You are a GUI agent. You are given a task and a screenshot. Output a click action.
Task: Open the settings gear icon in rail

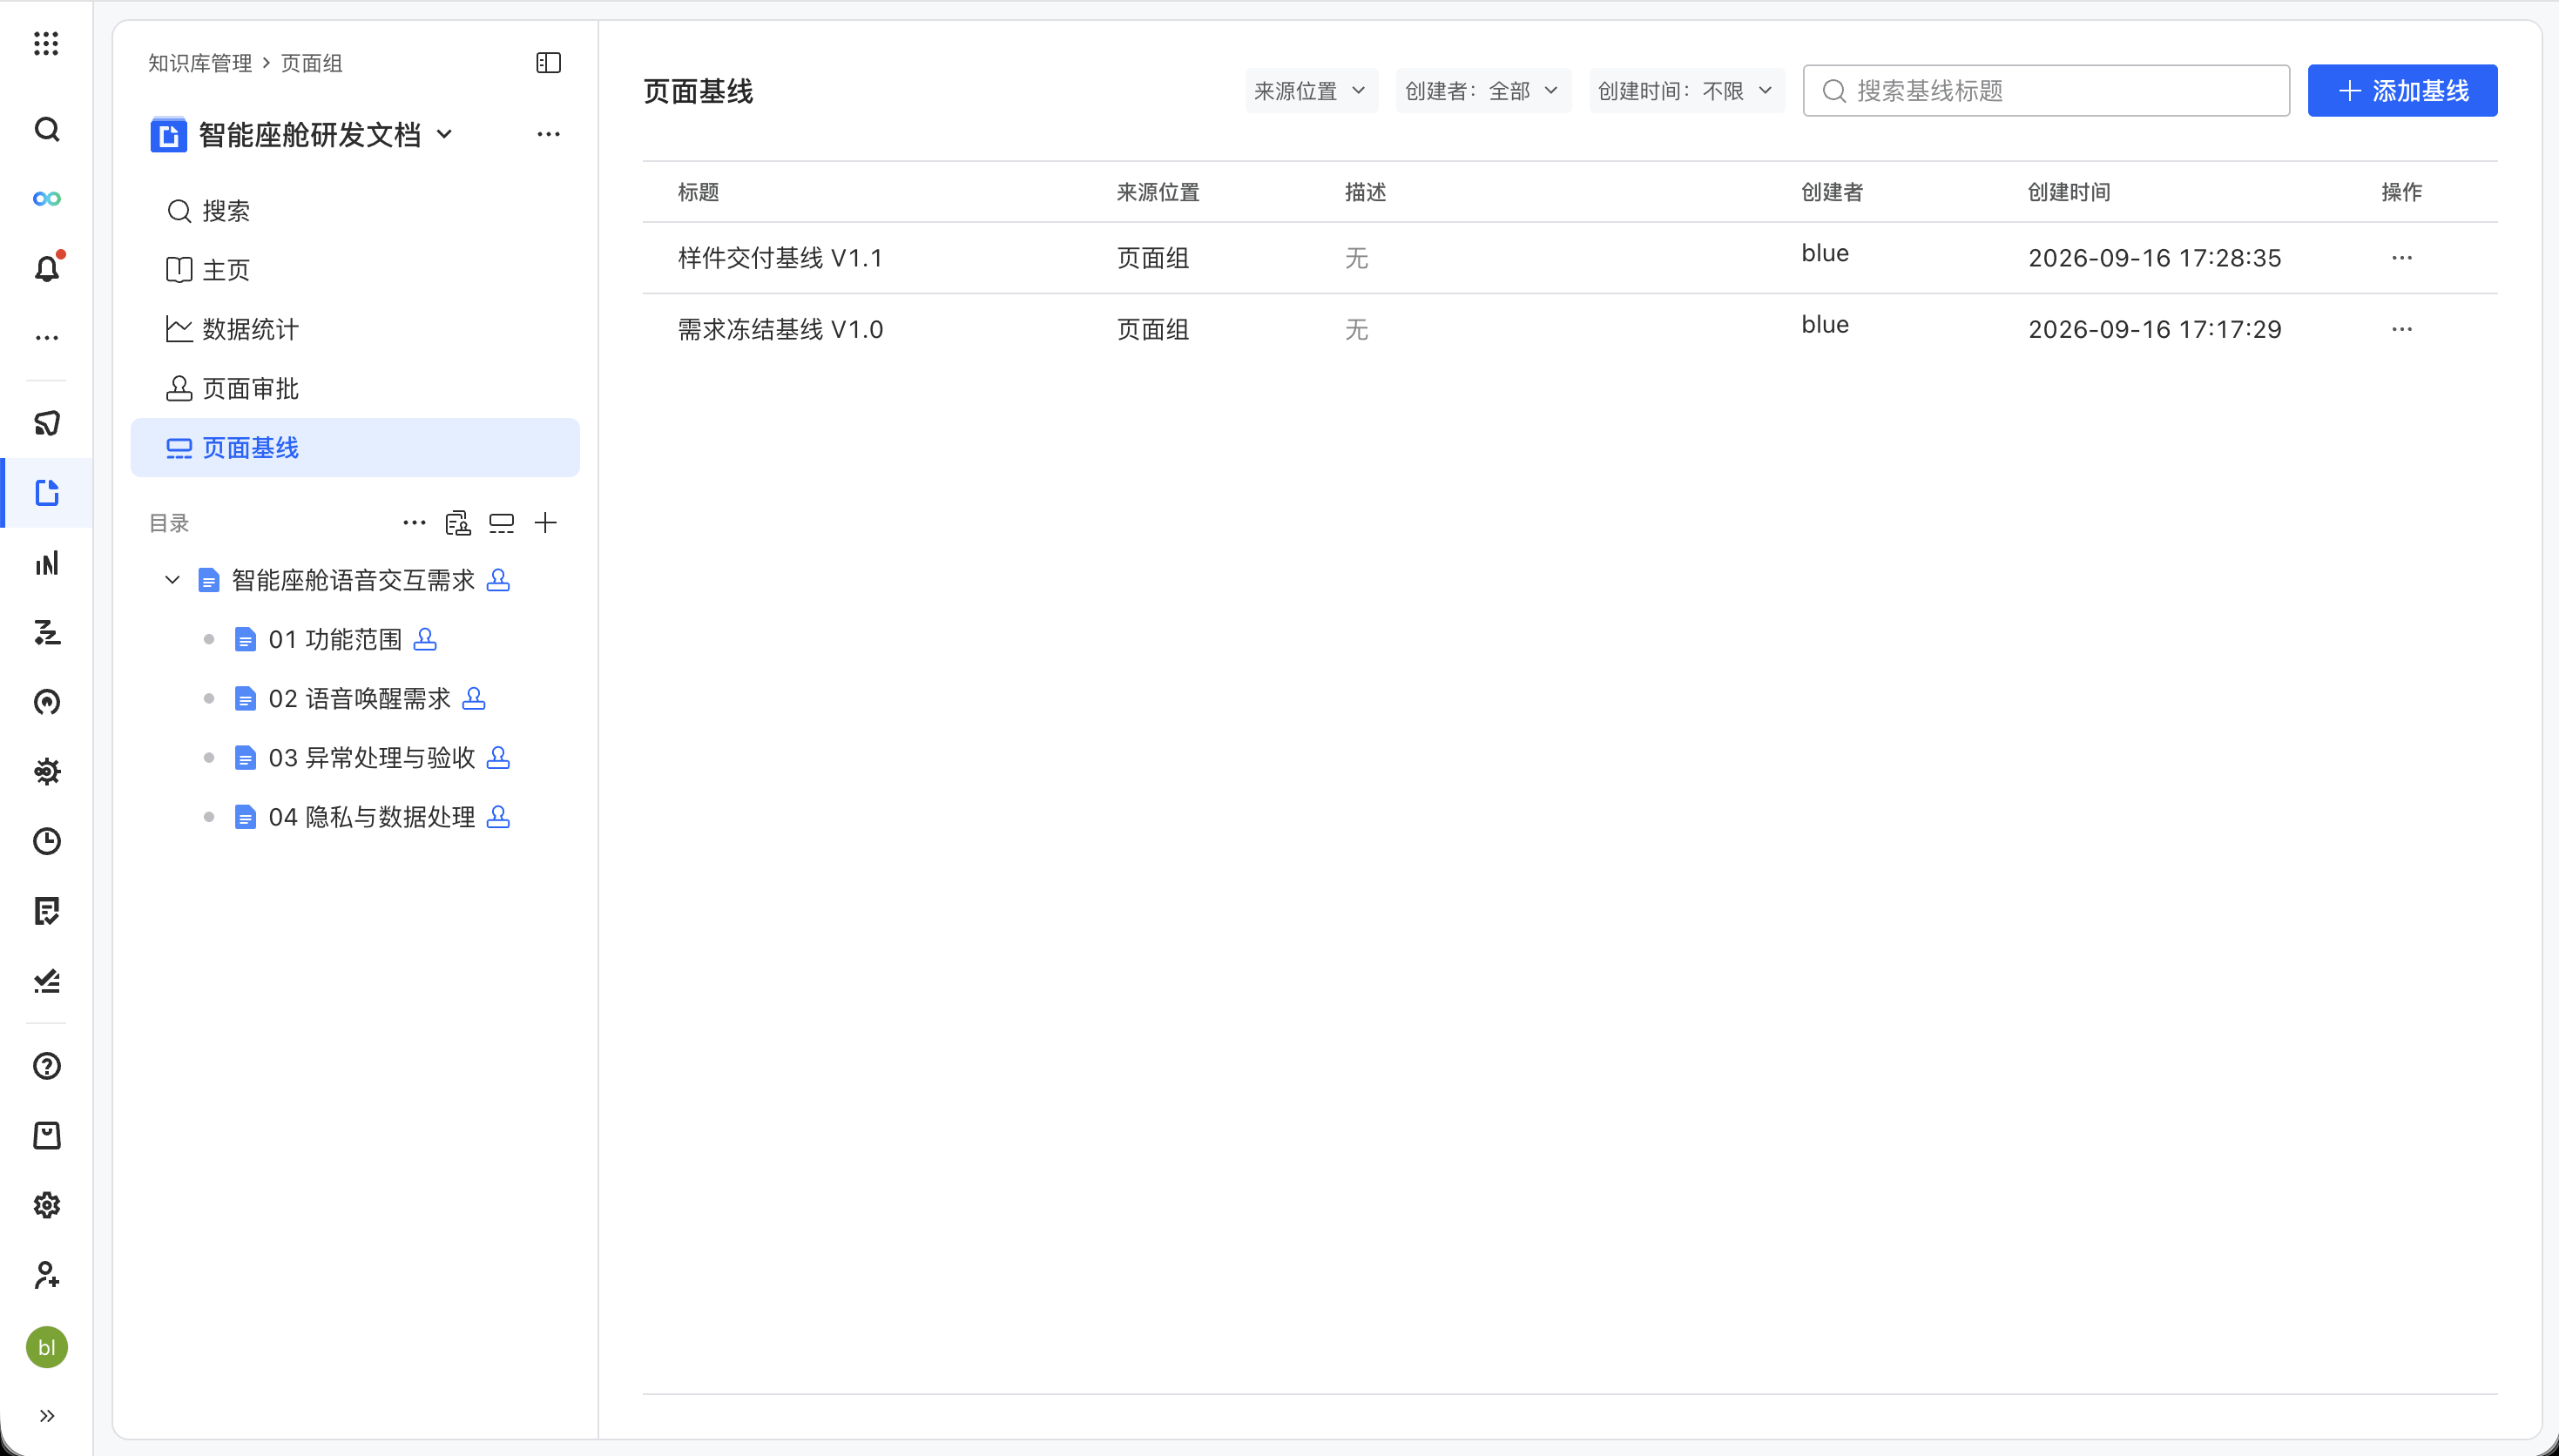coord(47,1205)
